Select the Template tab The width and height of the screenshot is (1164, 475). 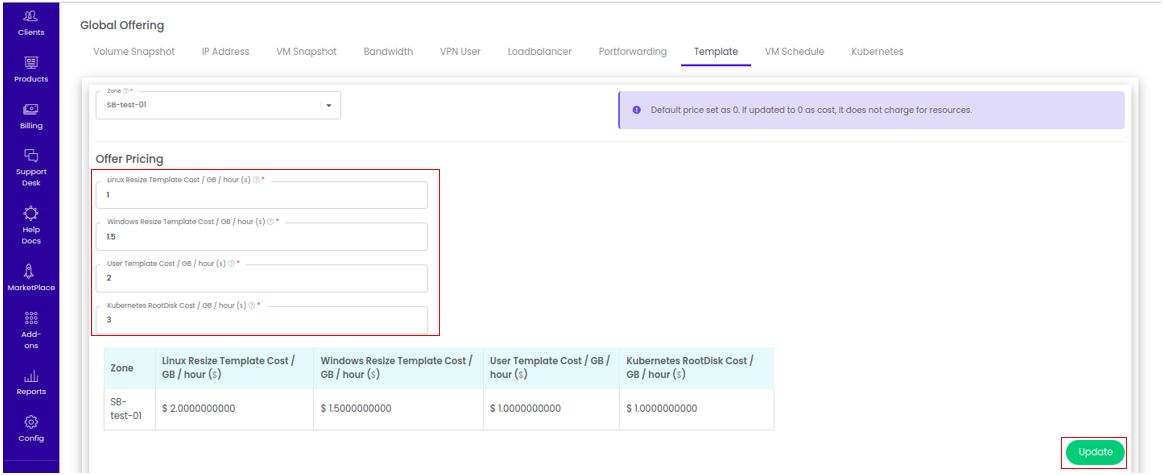coord(716,52)
